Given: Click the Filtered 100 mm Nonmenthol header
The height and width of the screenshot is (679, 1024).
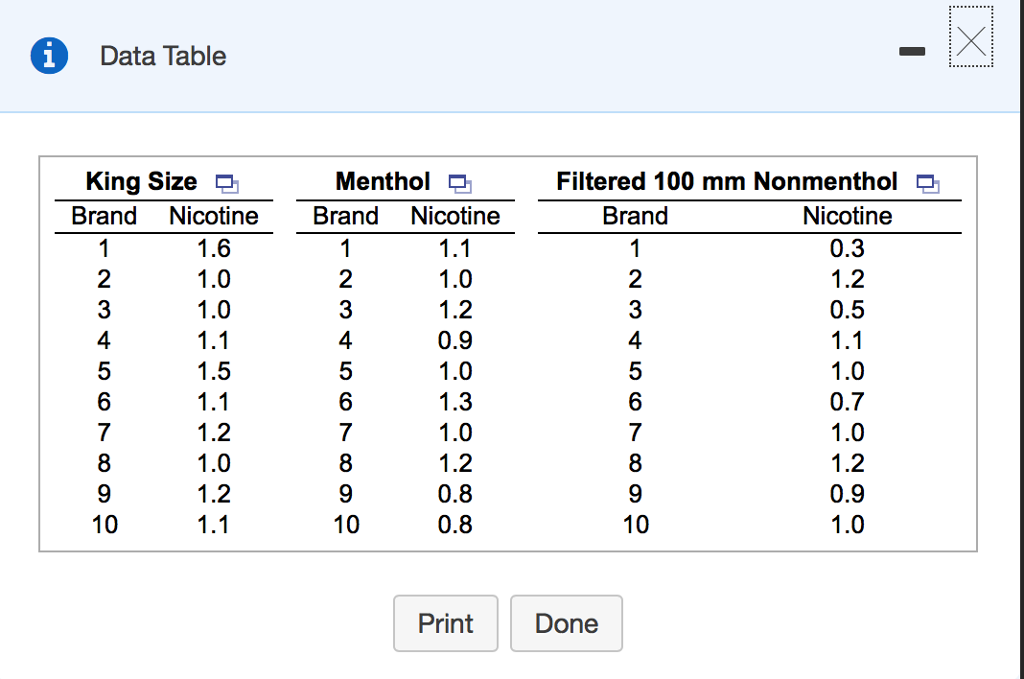Looking at the screenshot, I should [x=727, y=181].
